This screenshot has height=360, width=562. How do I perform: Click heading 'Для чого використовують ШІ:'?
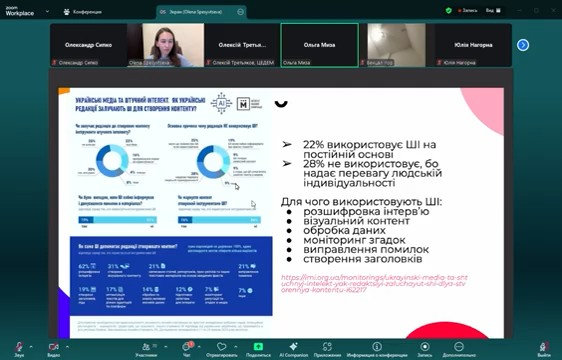361,202
